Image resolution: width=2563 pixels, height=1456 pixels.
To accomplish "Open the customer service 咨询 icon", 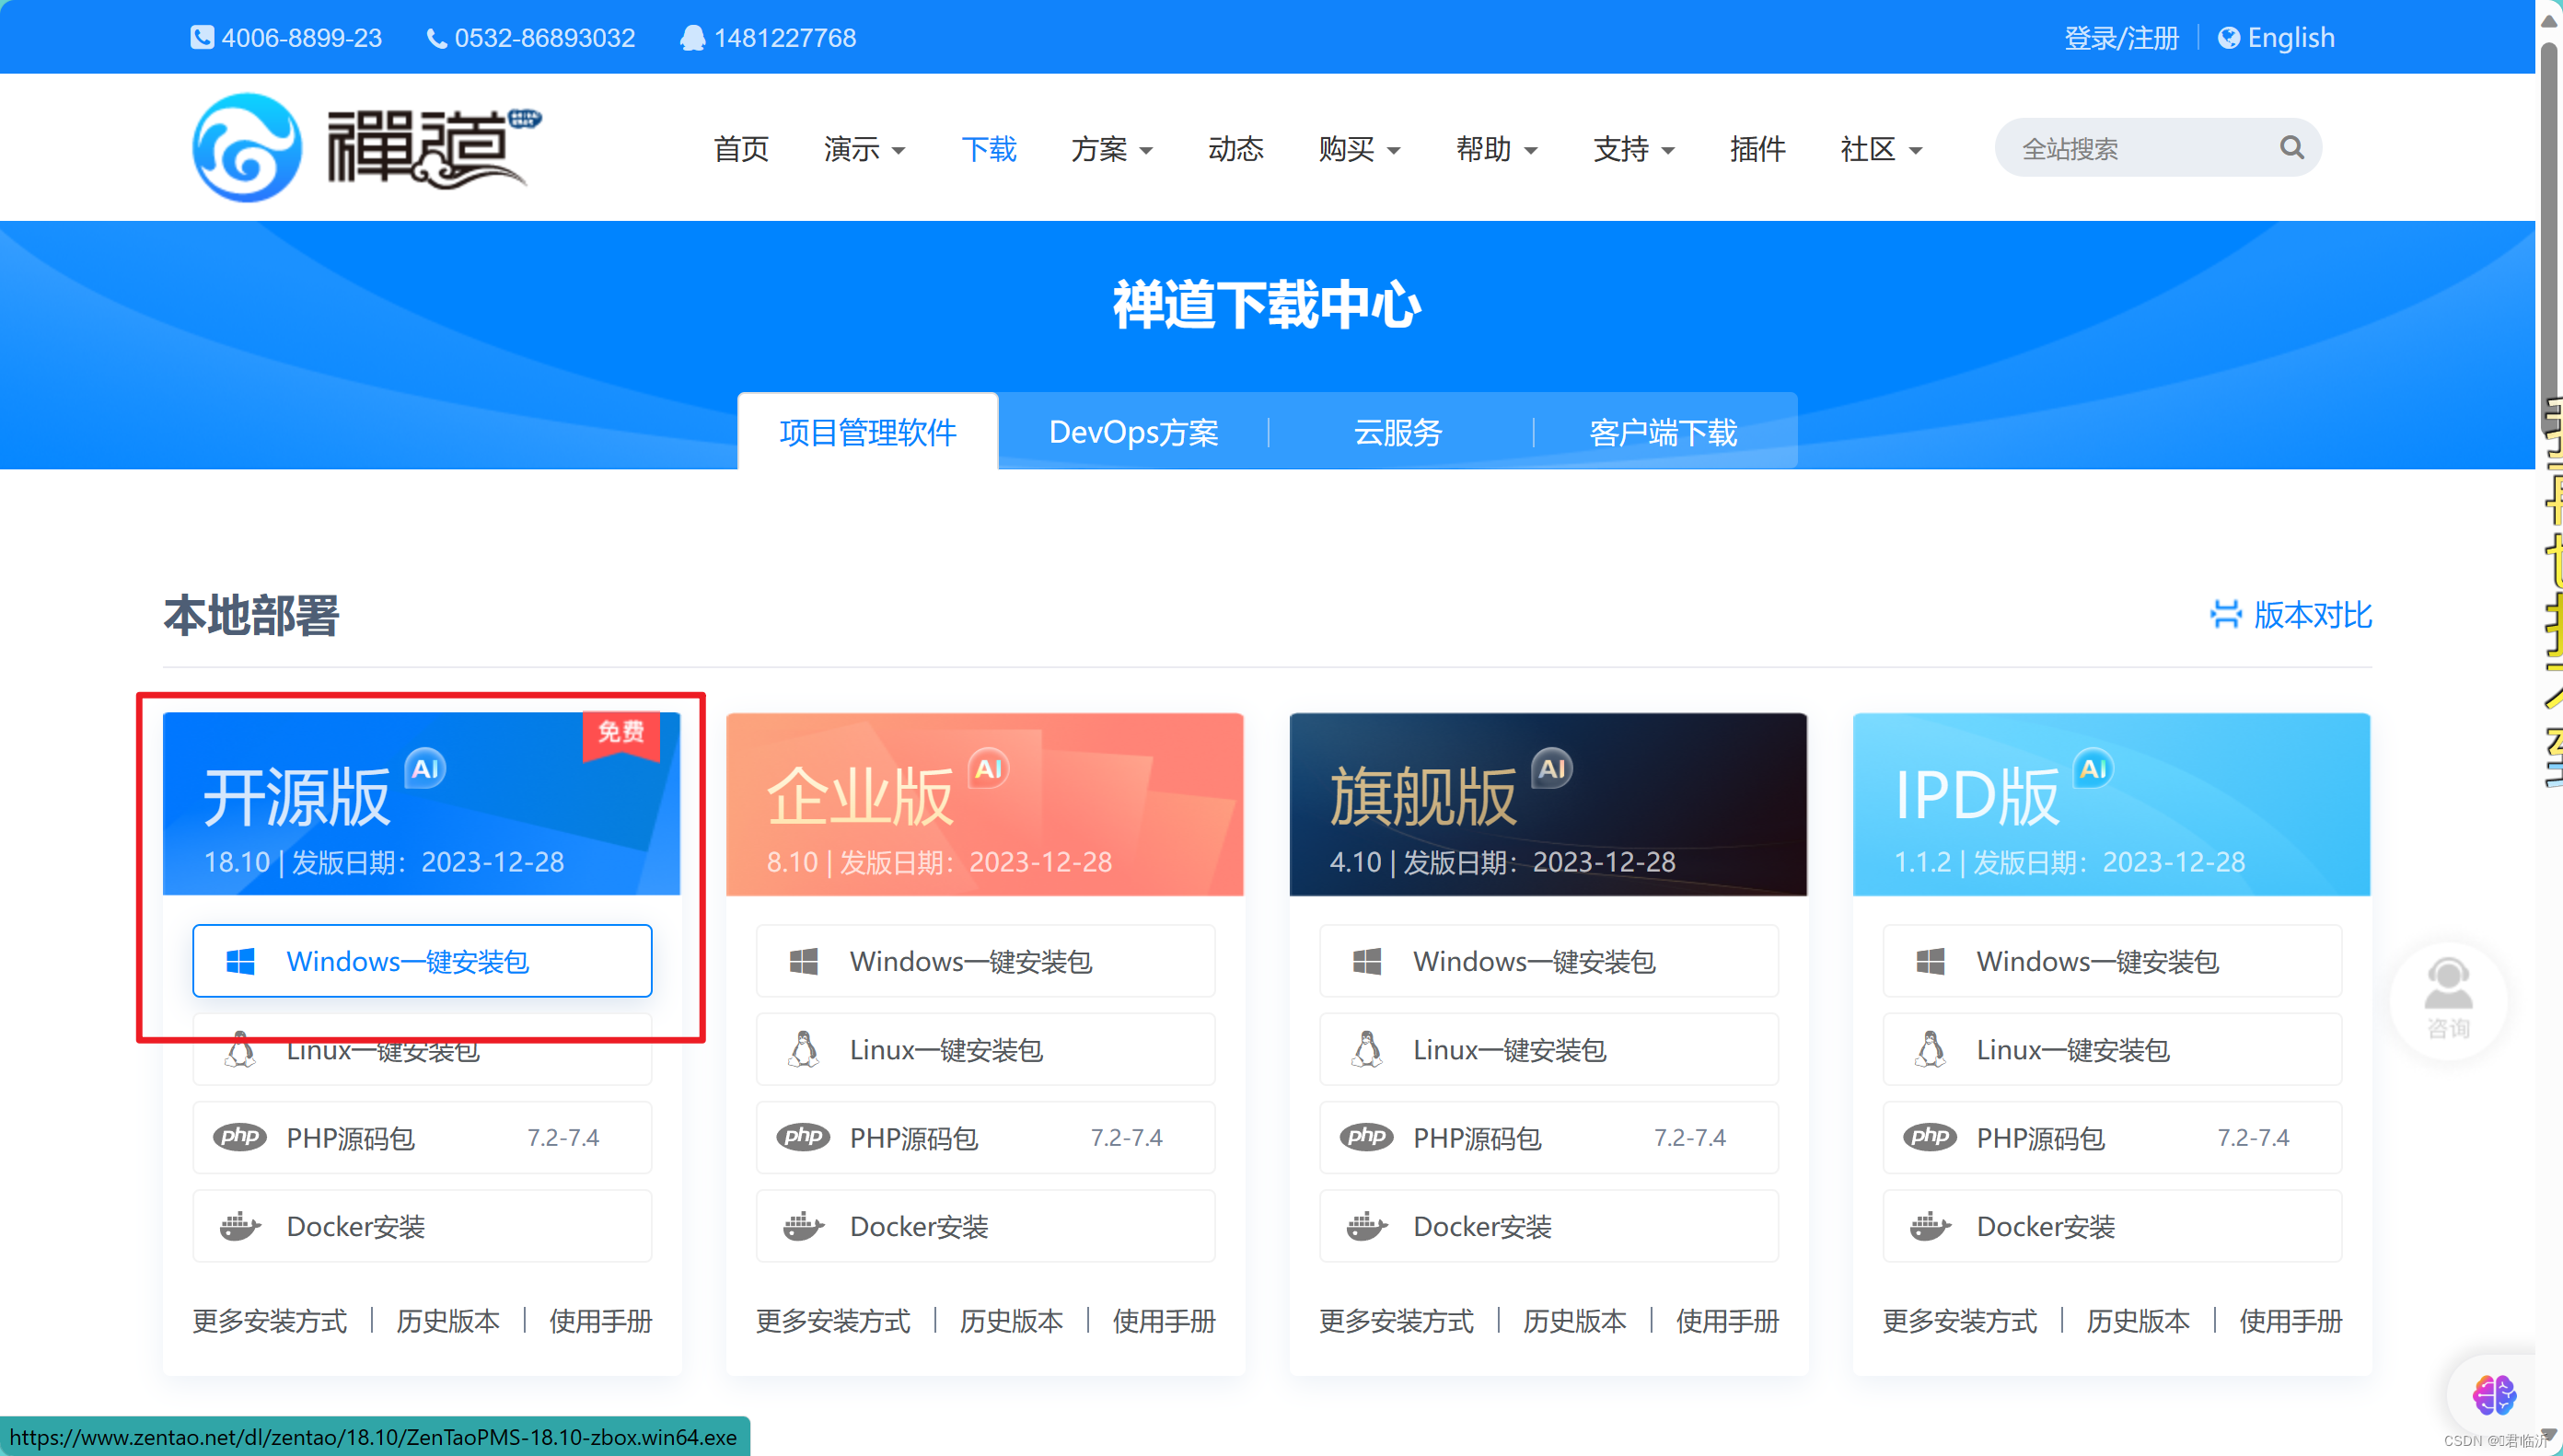I will [2447, 997].
